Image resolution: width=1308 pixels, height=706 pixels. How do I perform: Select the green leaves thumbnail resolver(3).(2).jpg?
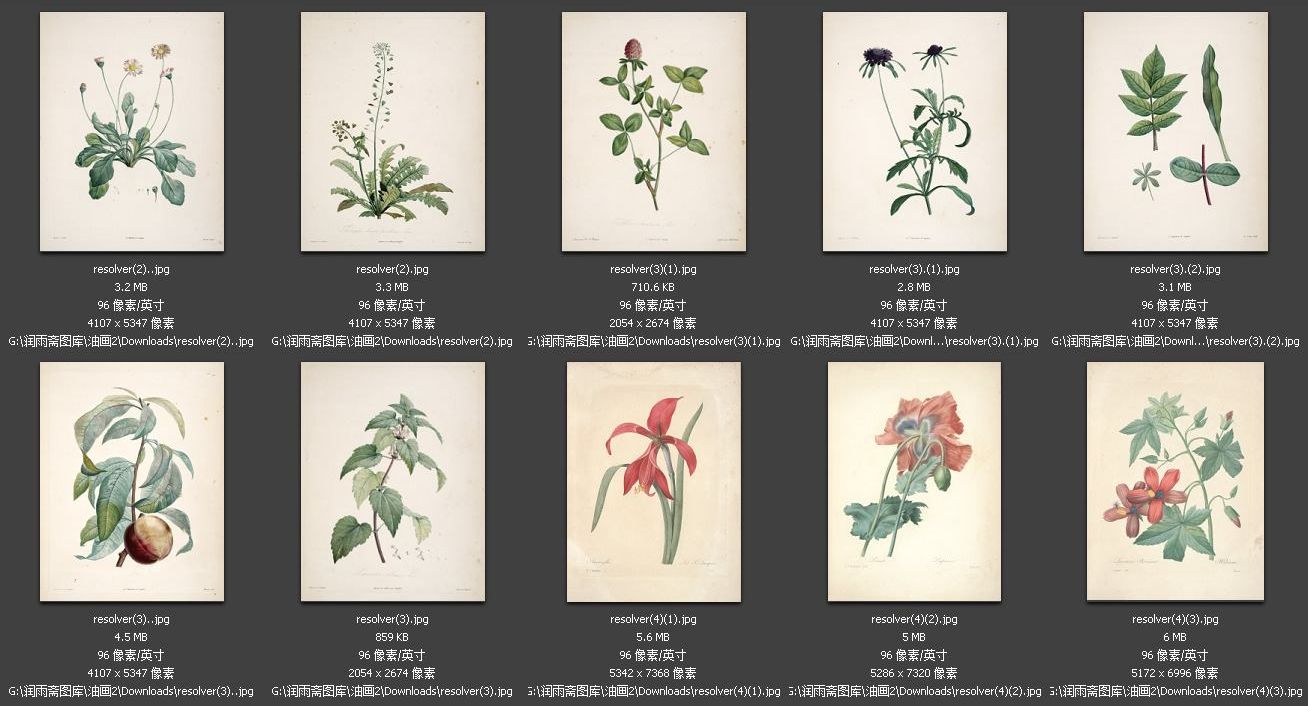[x=1176, y=132]
